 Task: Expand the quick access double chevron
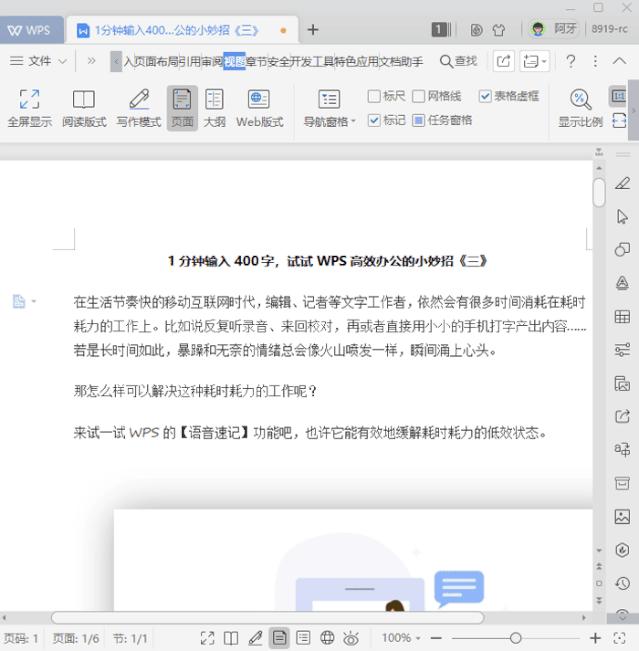click(x=91, y=61)
